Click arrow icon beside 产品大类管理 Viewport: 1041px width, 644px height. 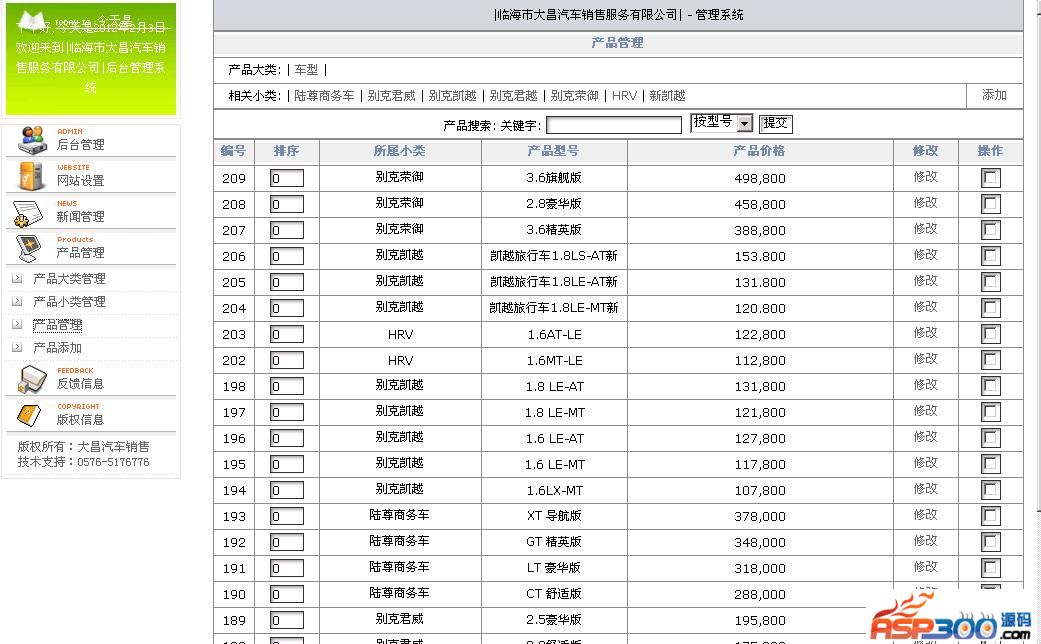coord(17,278)
